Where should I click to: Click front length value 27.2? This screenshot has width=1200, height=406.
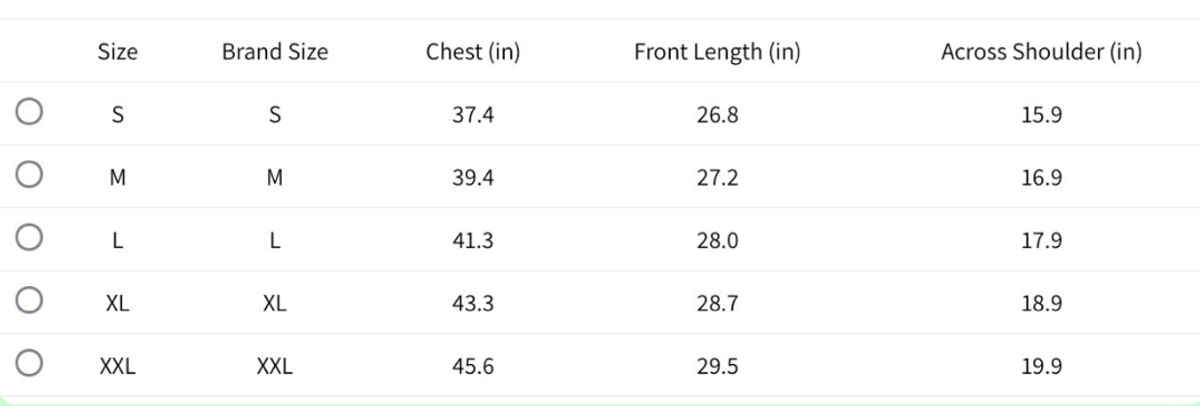(x=717, y=178)
